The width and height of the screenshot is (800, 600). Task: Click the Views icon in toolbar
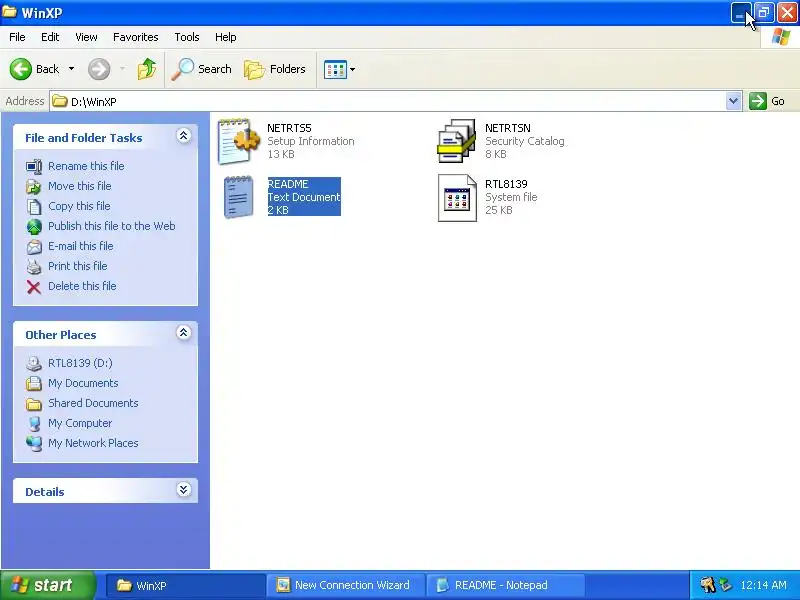point(335,69)
